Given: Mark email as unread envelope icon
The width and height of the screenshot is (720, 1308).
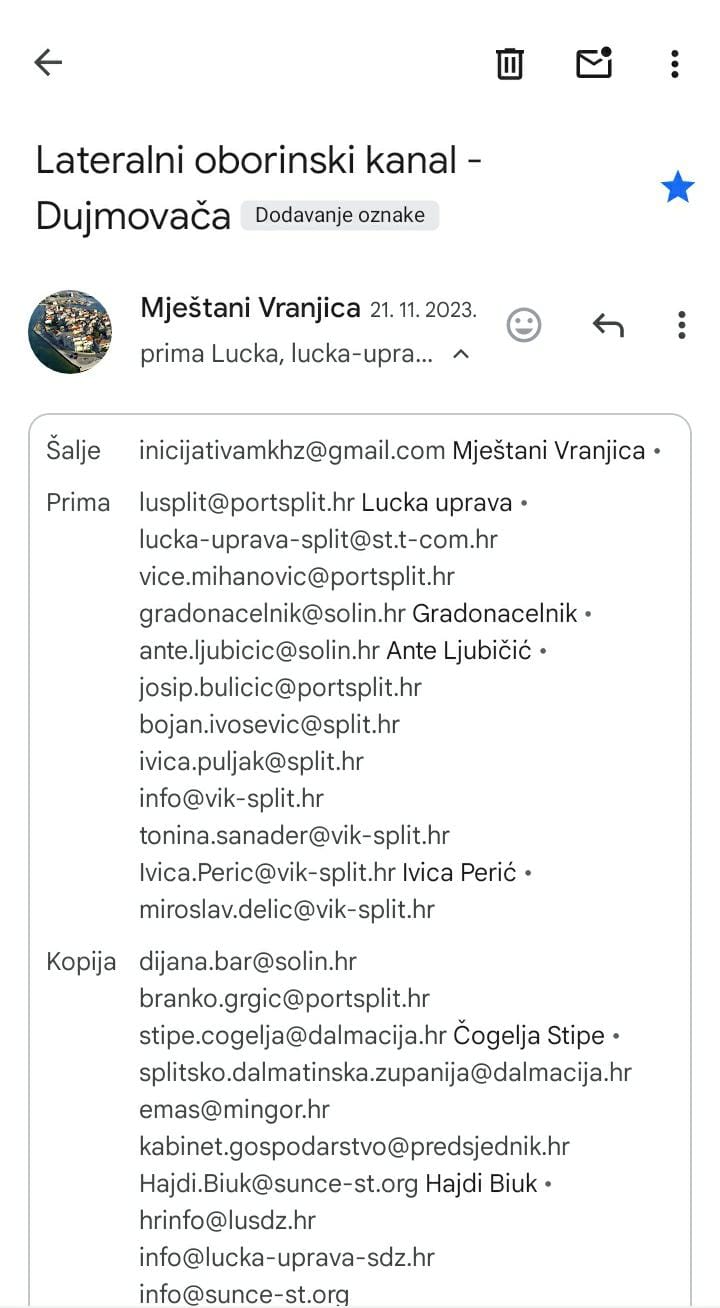Looking at the screenshot, I should [594, 63].
